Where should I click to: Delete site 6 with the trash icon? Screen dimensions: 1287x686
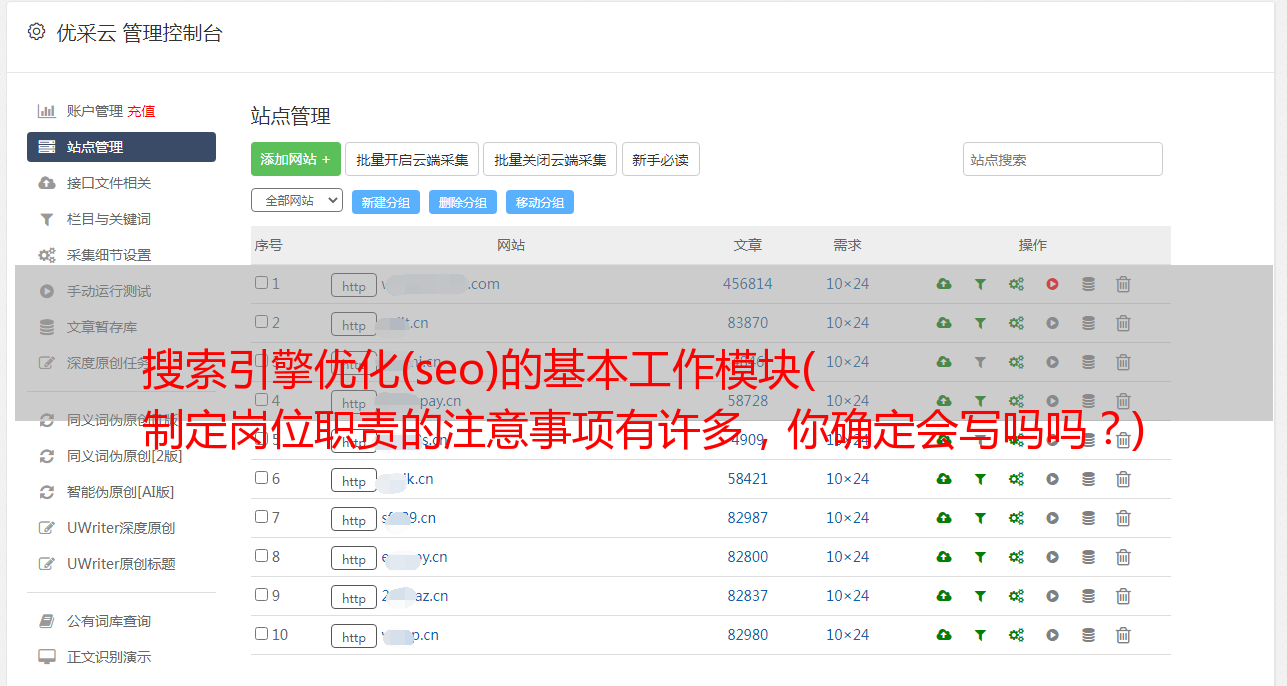pos(1123,479)
